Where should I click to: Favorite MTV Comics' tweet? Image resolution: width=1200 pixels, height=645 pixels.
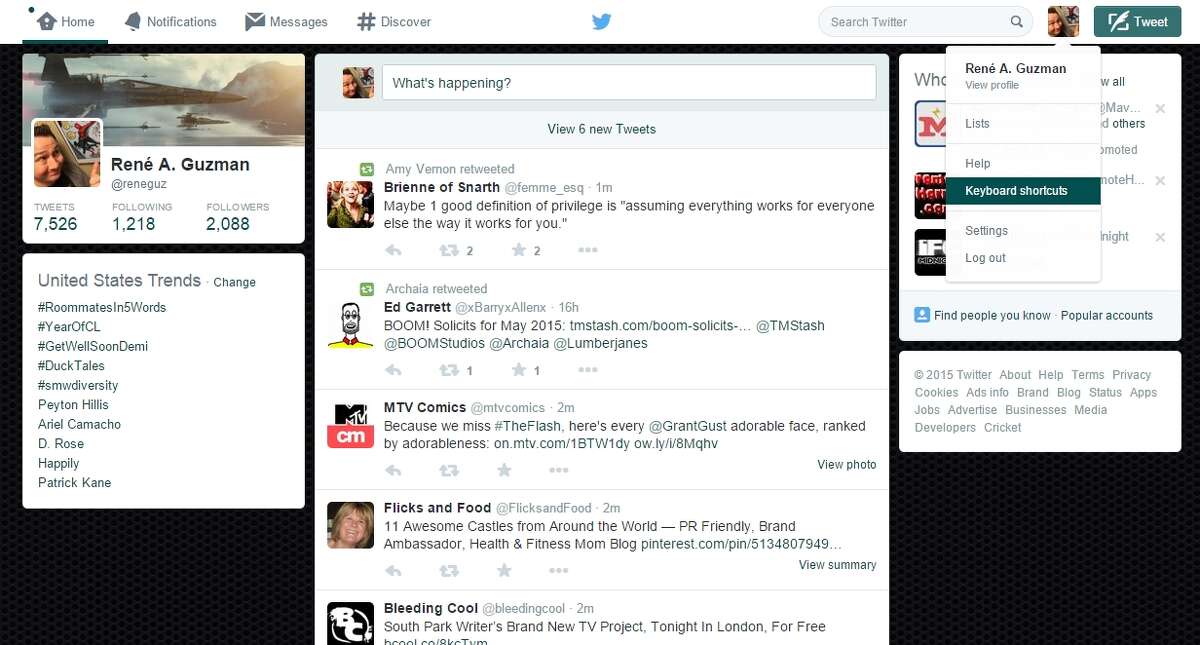[504, 470]
